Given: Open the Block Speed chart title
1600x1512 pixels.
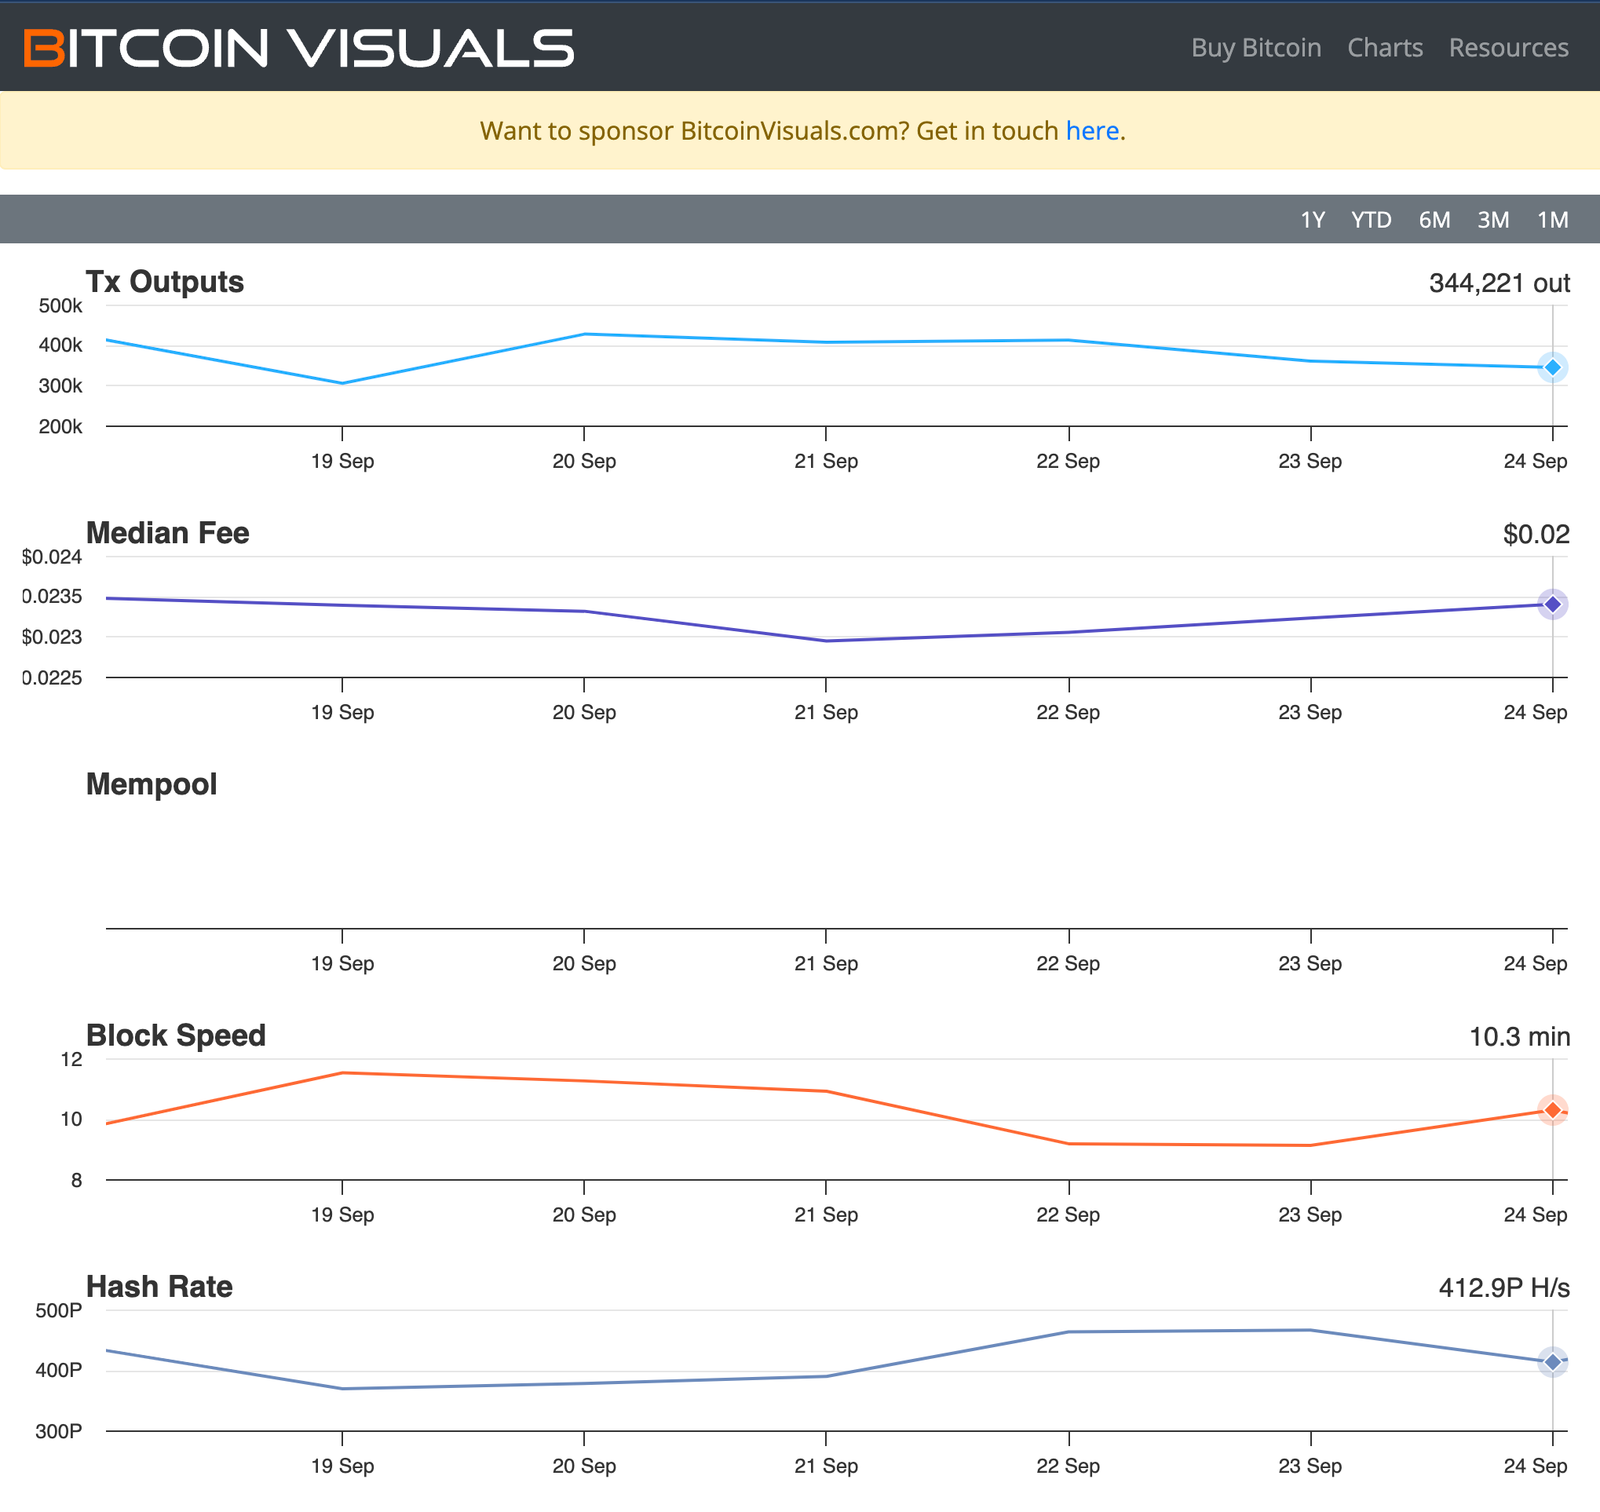Looking at the screenshot, I should (176, 1035).
